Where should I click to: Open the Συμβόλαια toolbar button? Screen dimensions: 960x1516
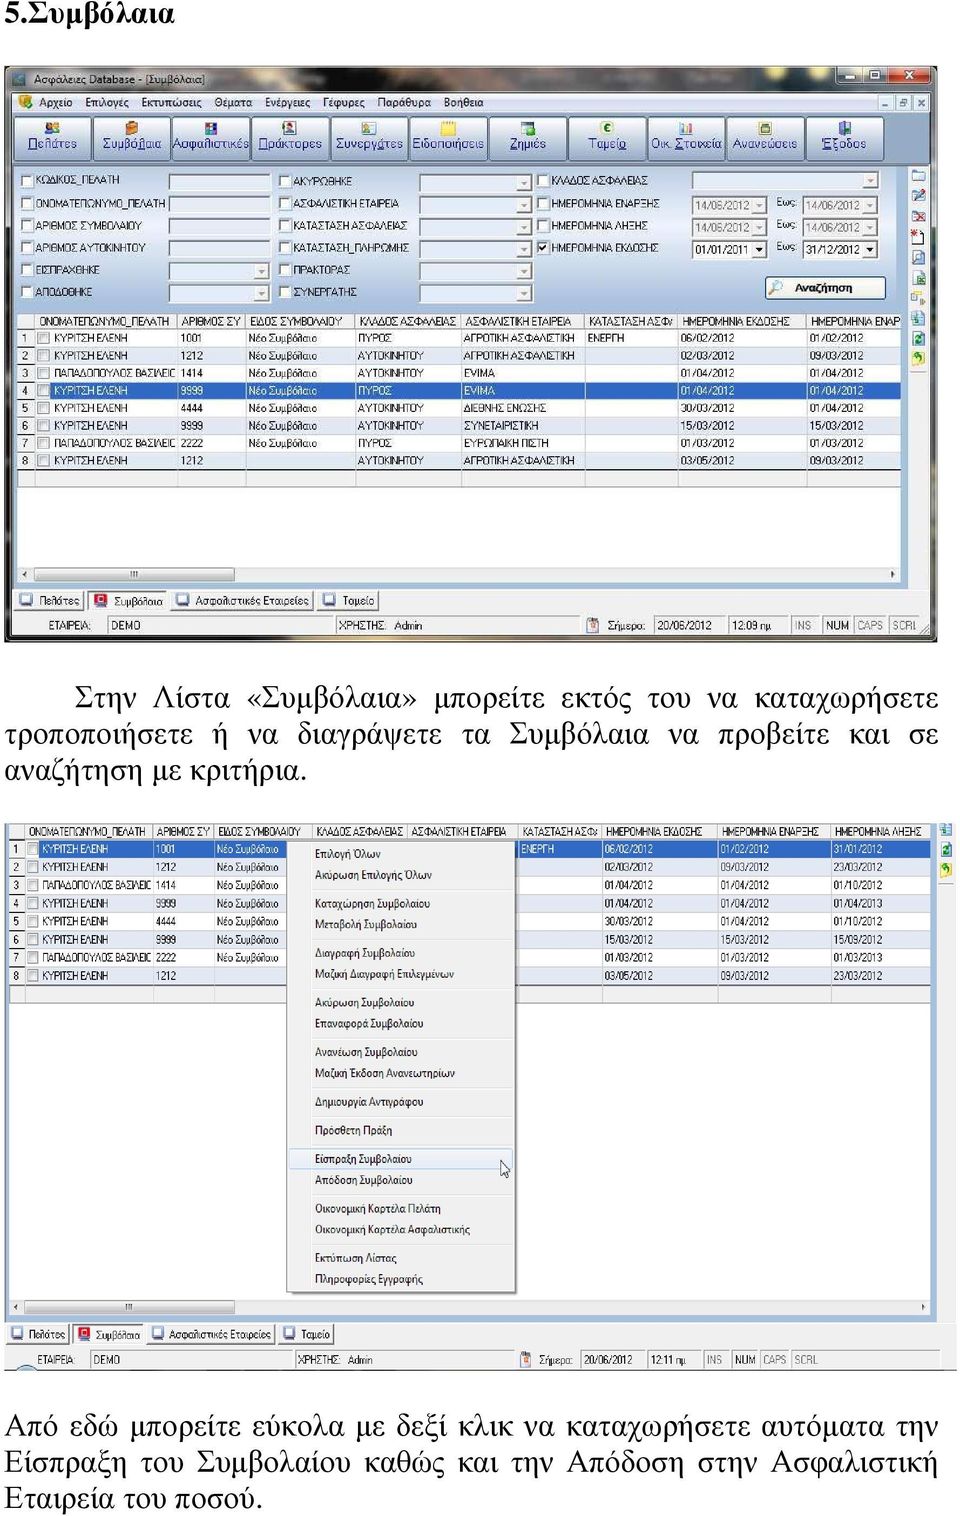[131, 137]
